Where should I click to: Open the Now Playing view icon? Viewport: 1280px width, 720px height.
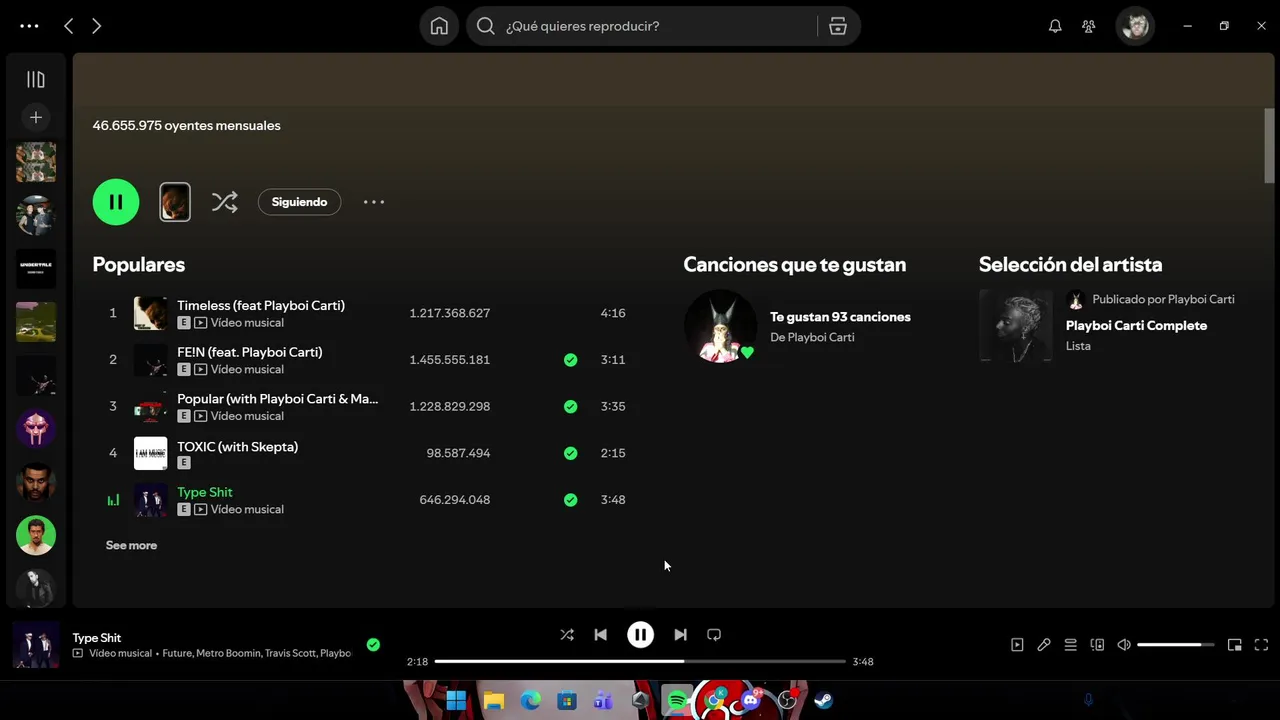[1017, 645]
